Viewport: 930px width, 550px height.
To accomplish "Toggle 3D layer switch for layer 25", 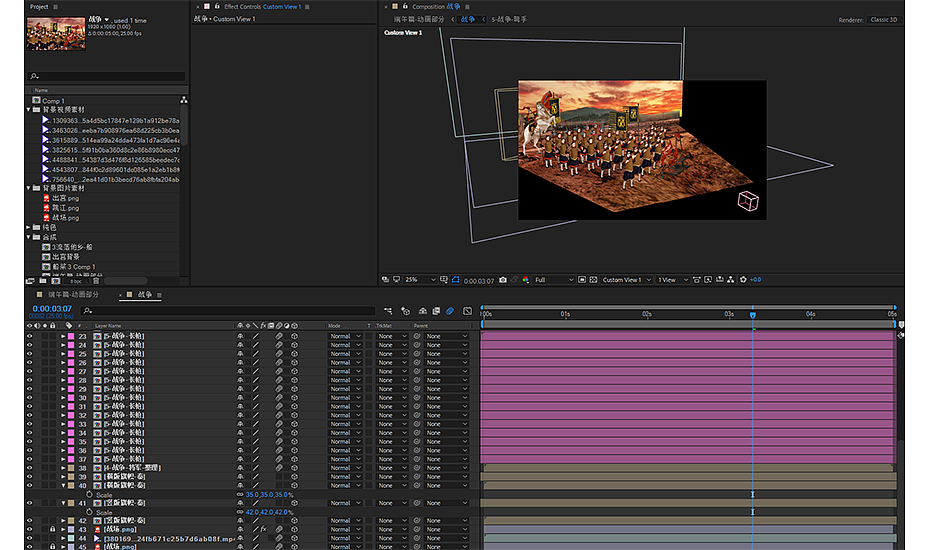I will (x=294, y=353).
